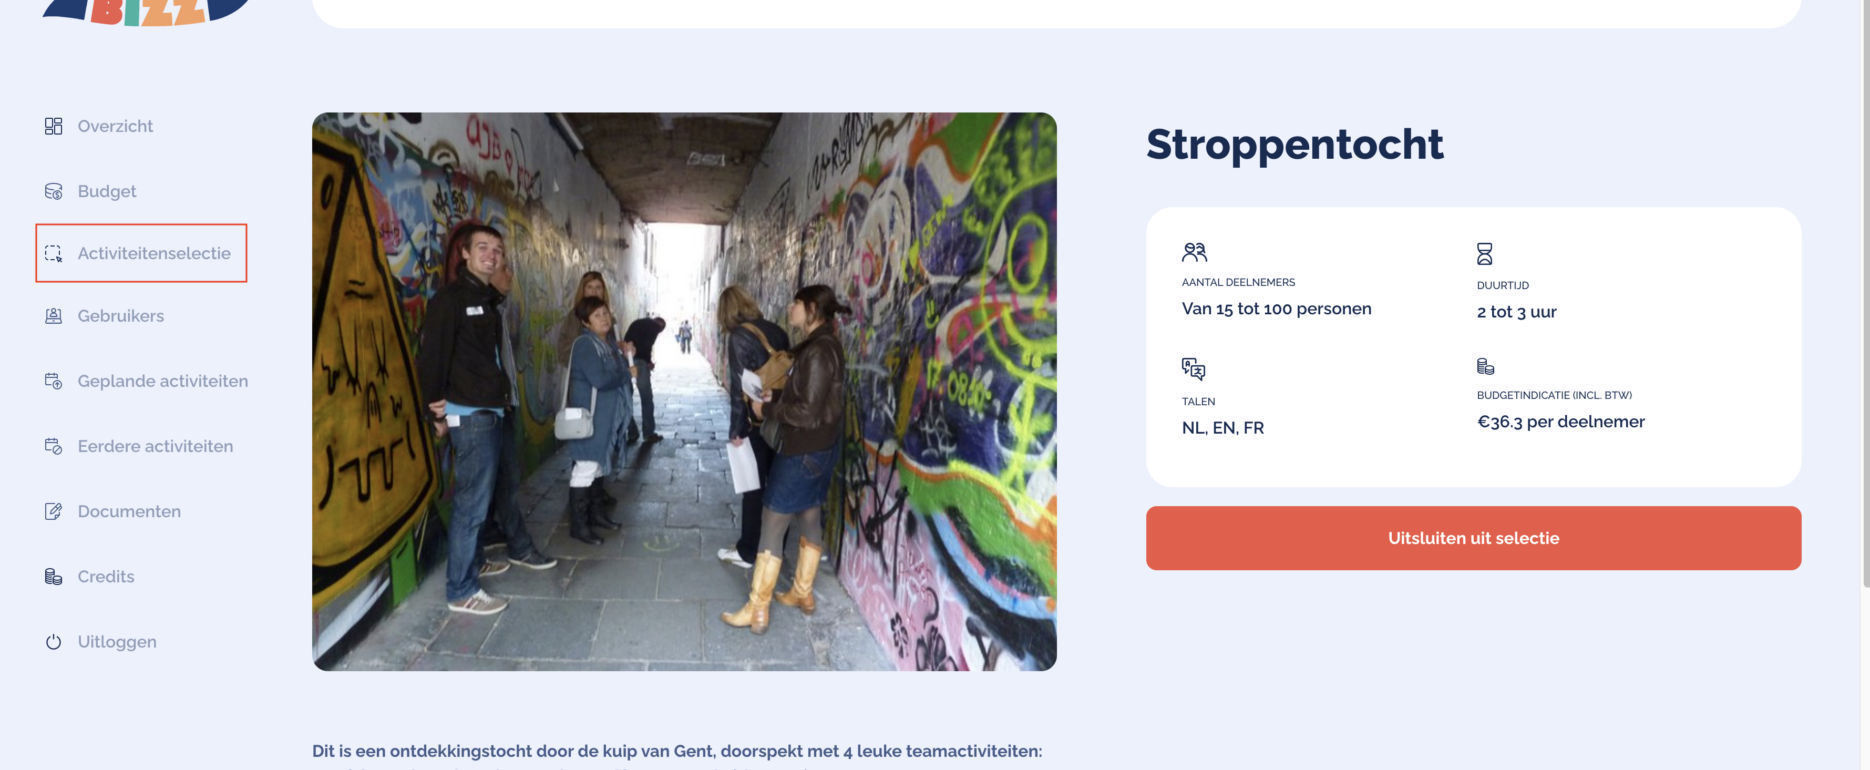Open the Gebruikers section
Screen dimensions: 1870x770
coord(121,316)
